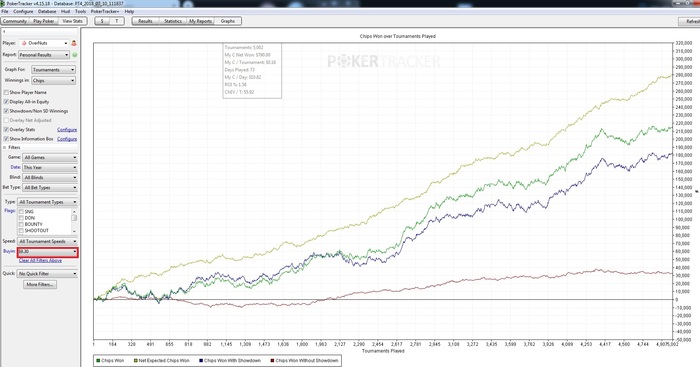Uncheck Display All-in Equity
The width and height of the screenshot is (700, 367).
pos(6,102)
